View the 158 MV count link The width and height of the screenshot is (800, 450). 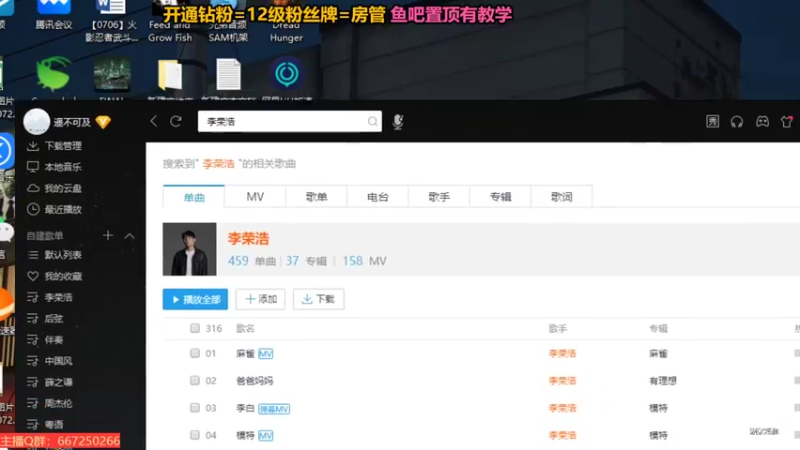tap(364, 261)
